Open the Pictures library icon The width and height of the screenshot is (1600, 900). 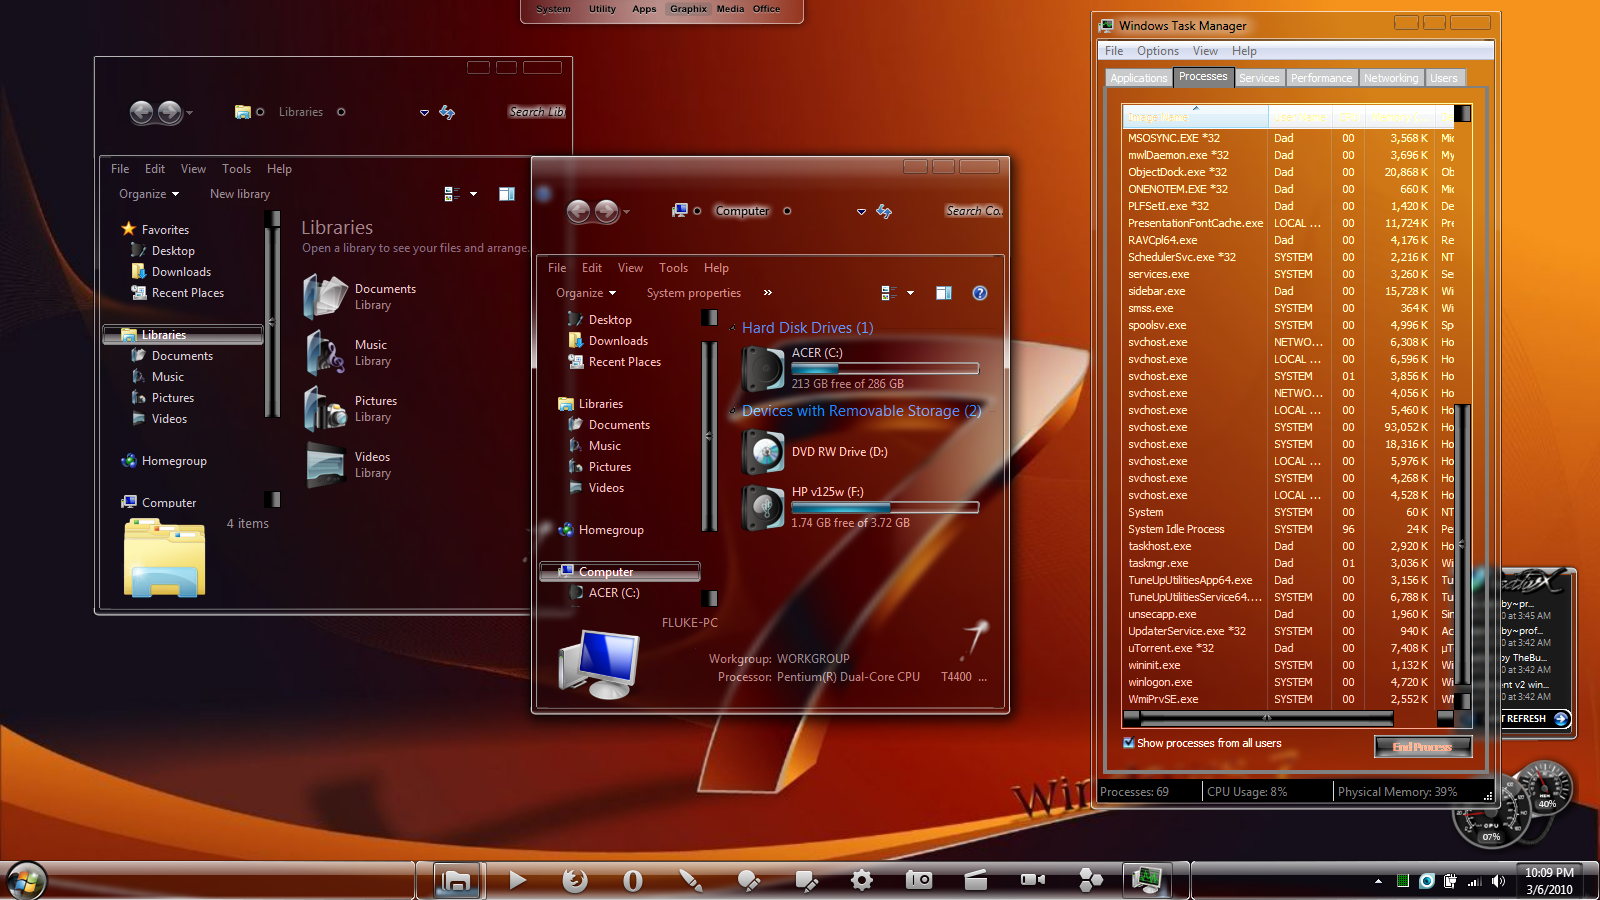(326, 408)
